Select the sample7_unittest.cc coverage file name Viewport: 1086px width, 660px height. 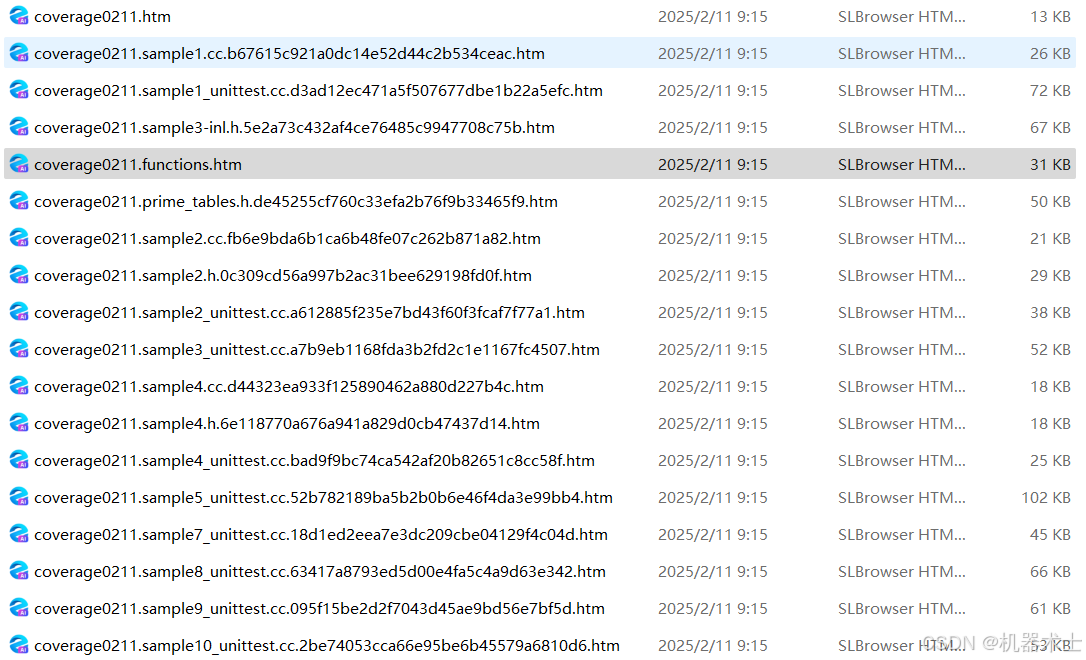point(320,534)
